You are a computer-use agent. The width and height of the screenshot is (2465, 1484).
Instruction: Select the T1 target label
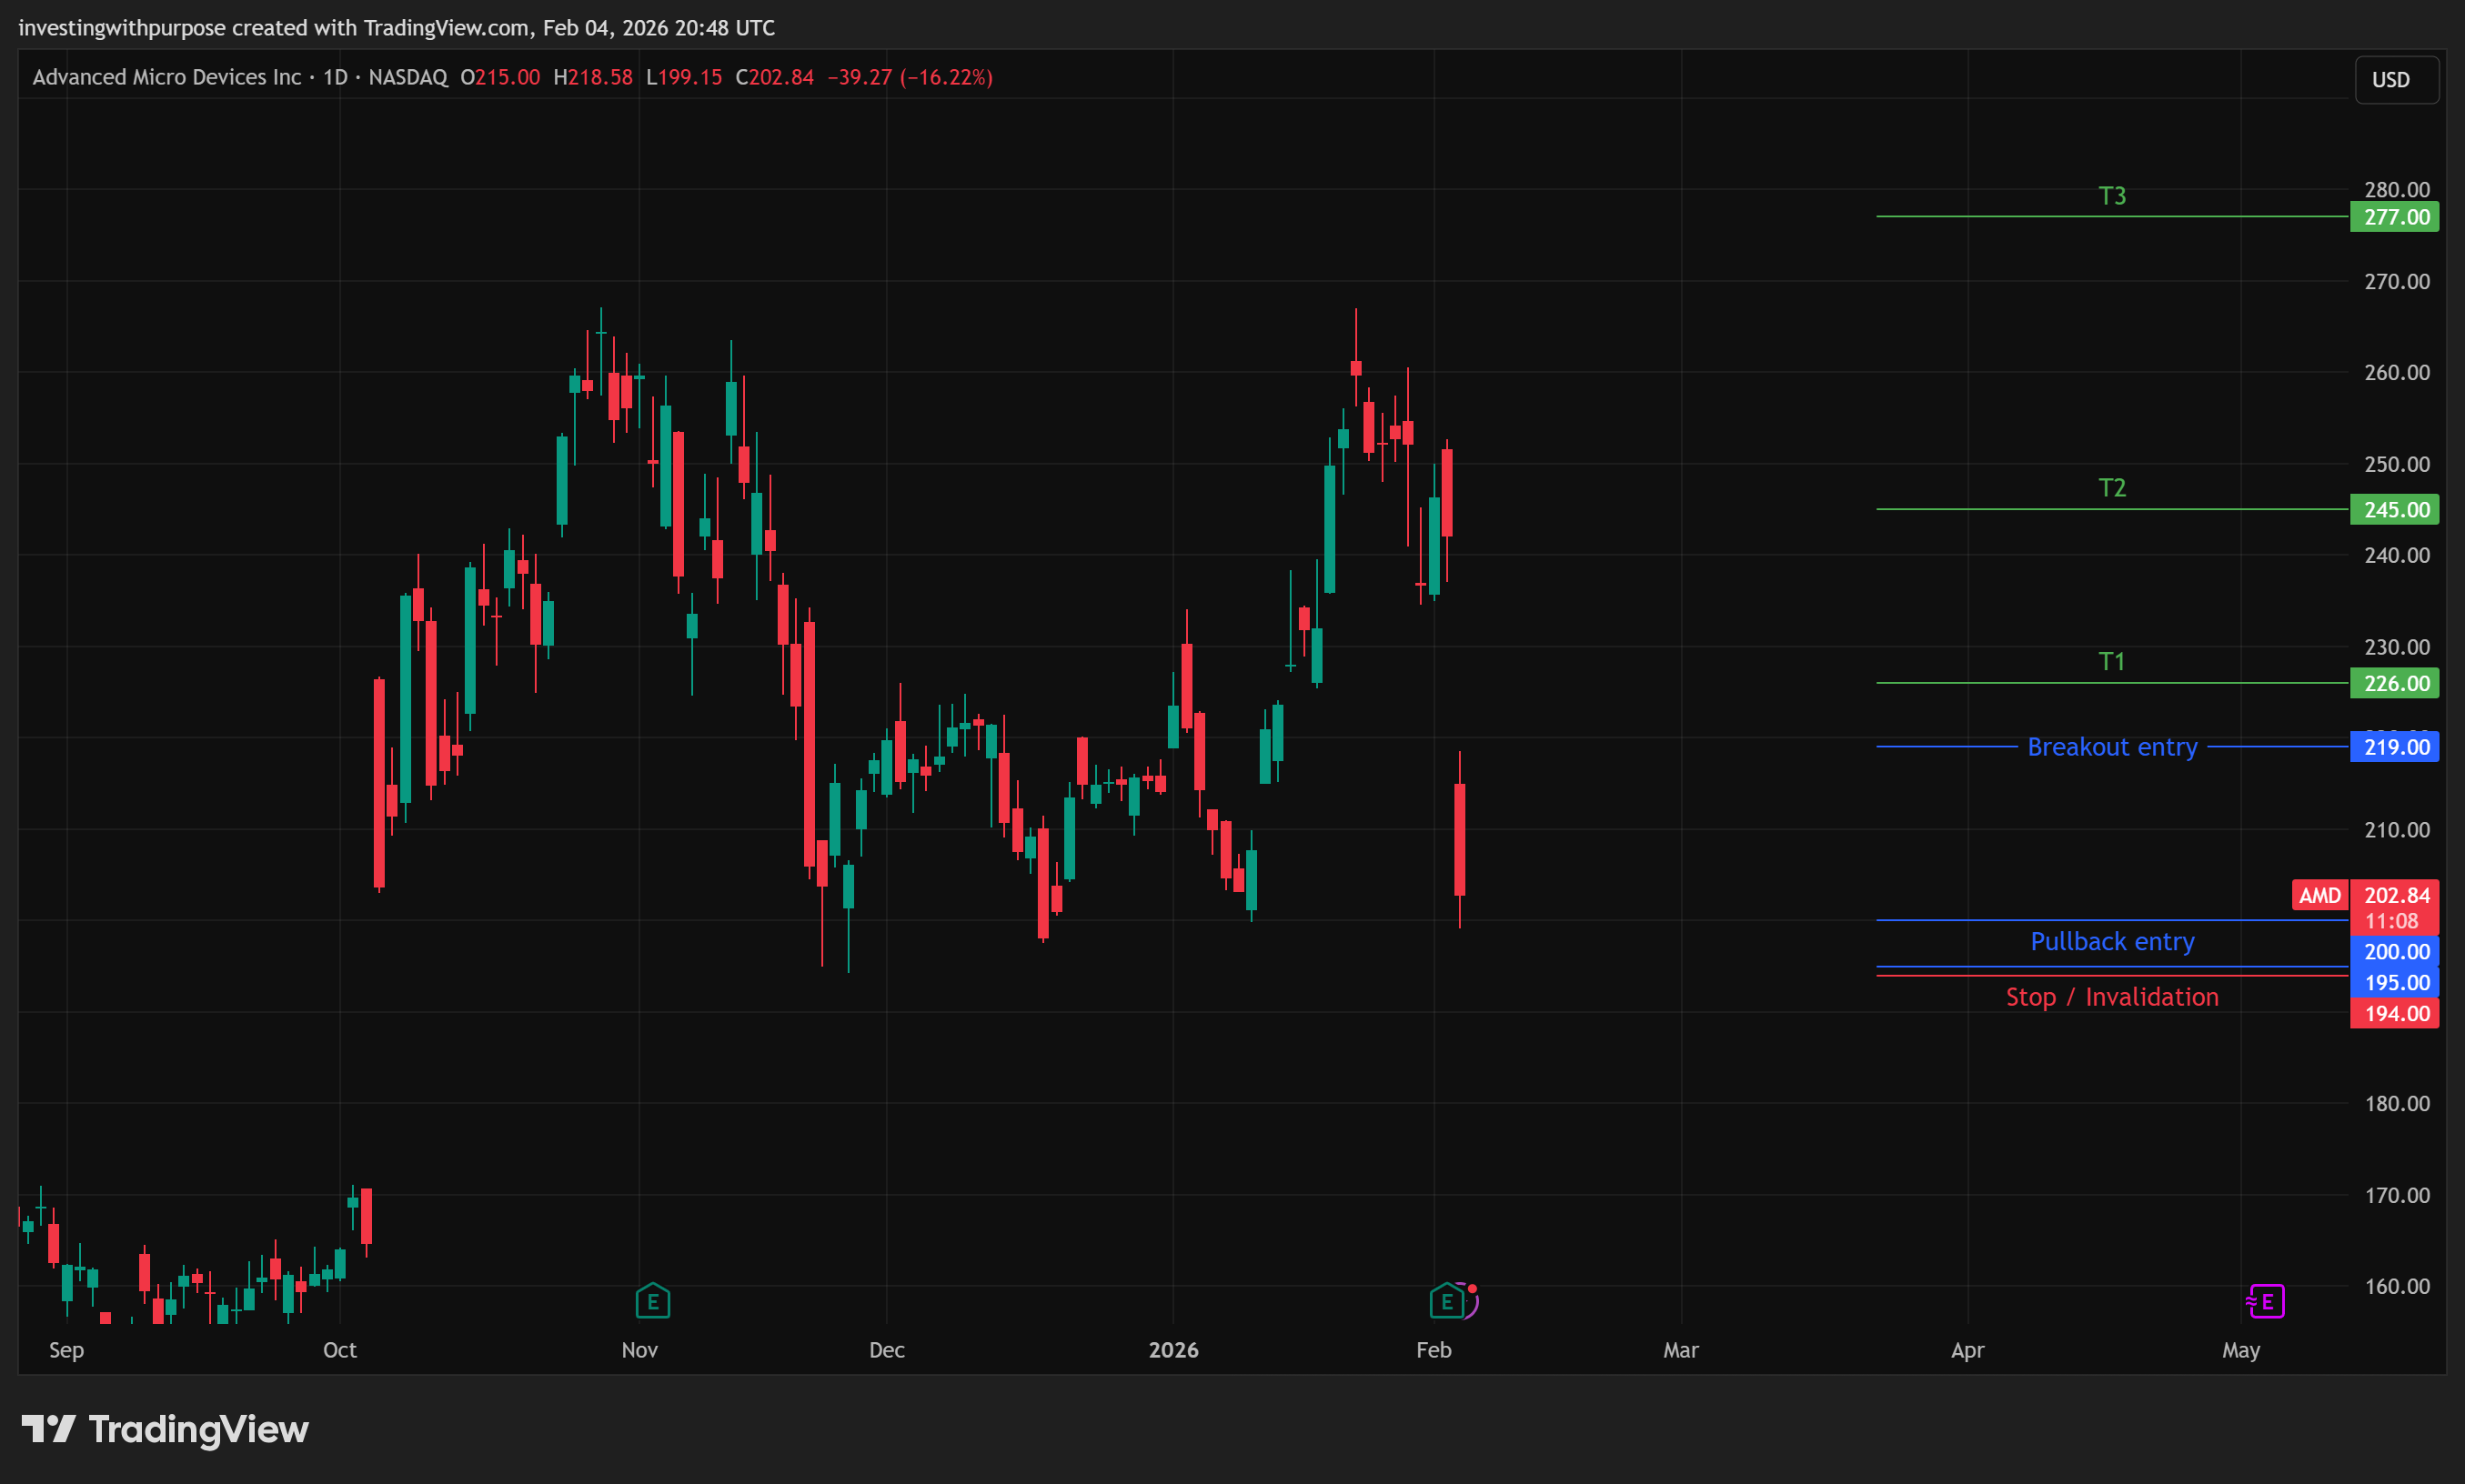2111,662
